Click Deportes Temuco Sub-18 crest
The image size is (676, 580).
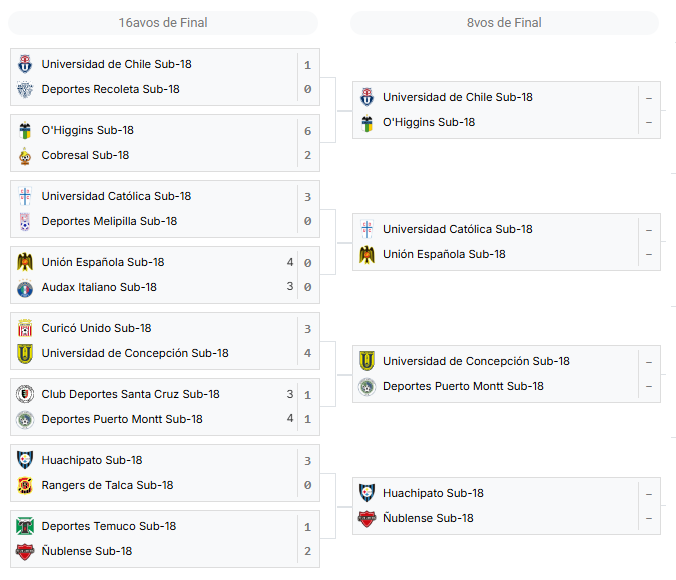[25, 526]
